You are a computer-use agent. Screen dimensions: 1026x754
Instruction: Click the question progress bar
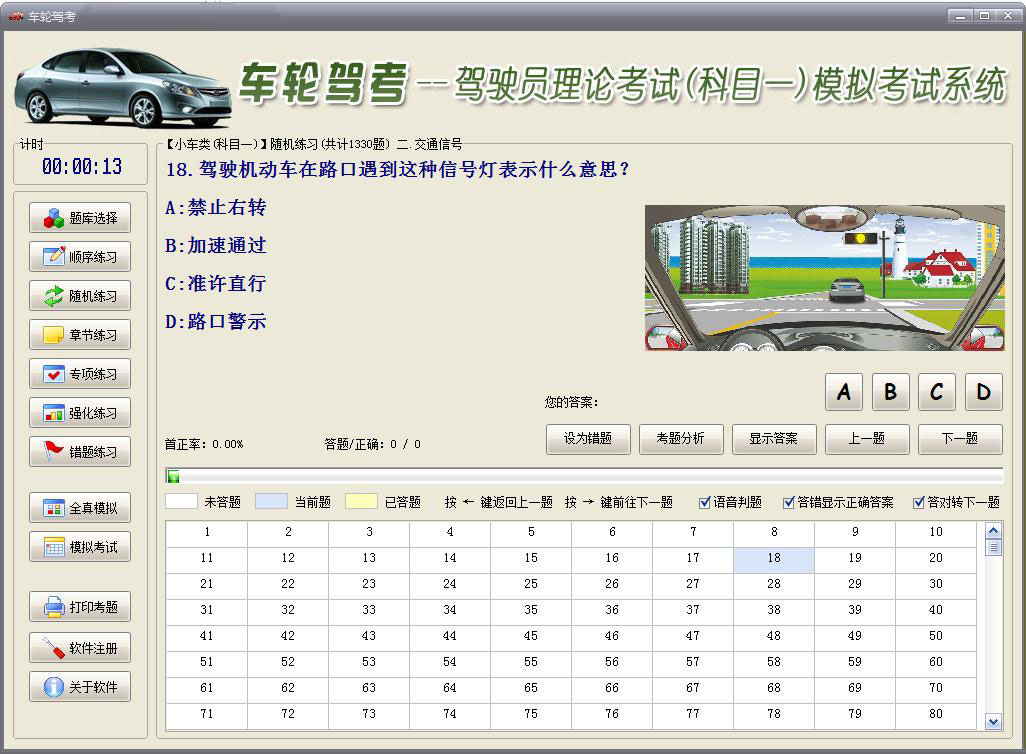coord(584,476)
